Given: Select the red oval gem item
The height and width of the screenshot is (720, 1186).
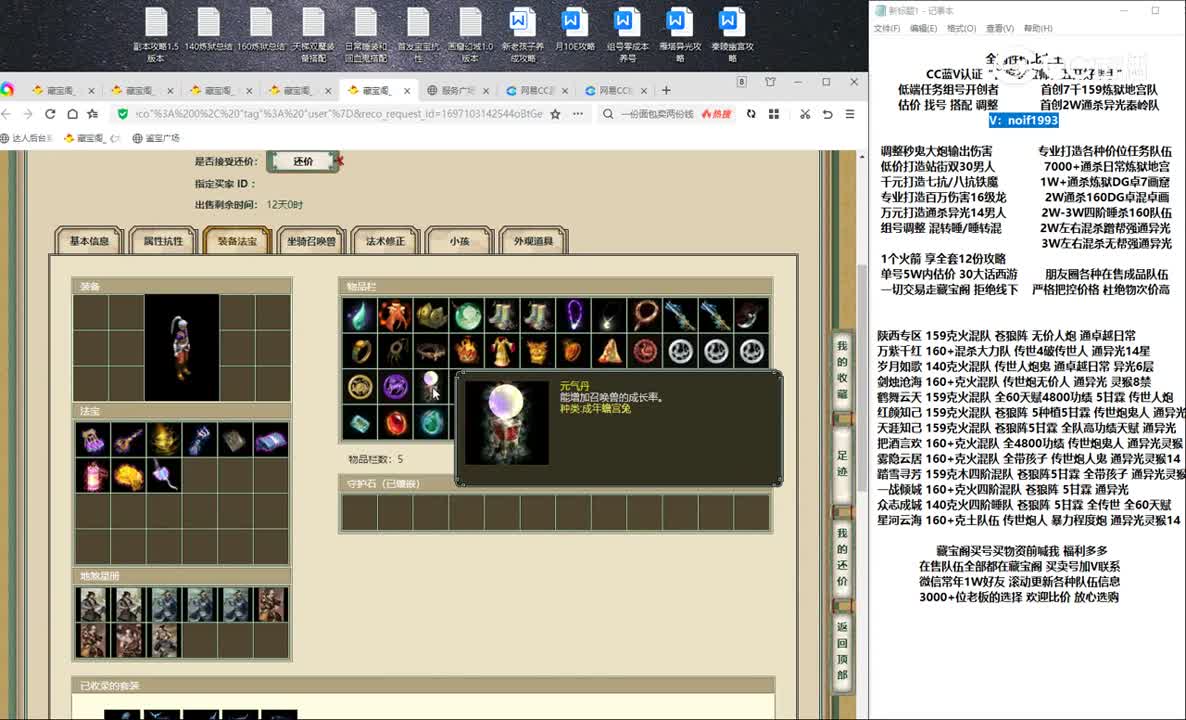Looking at the screenshot, I should (x=396, y=422).
